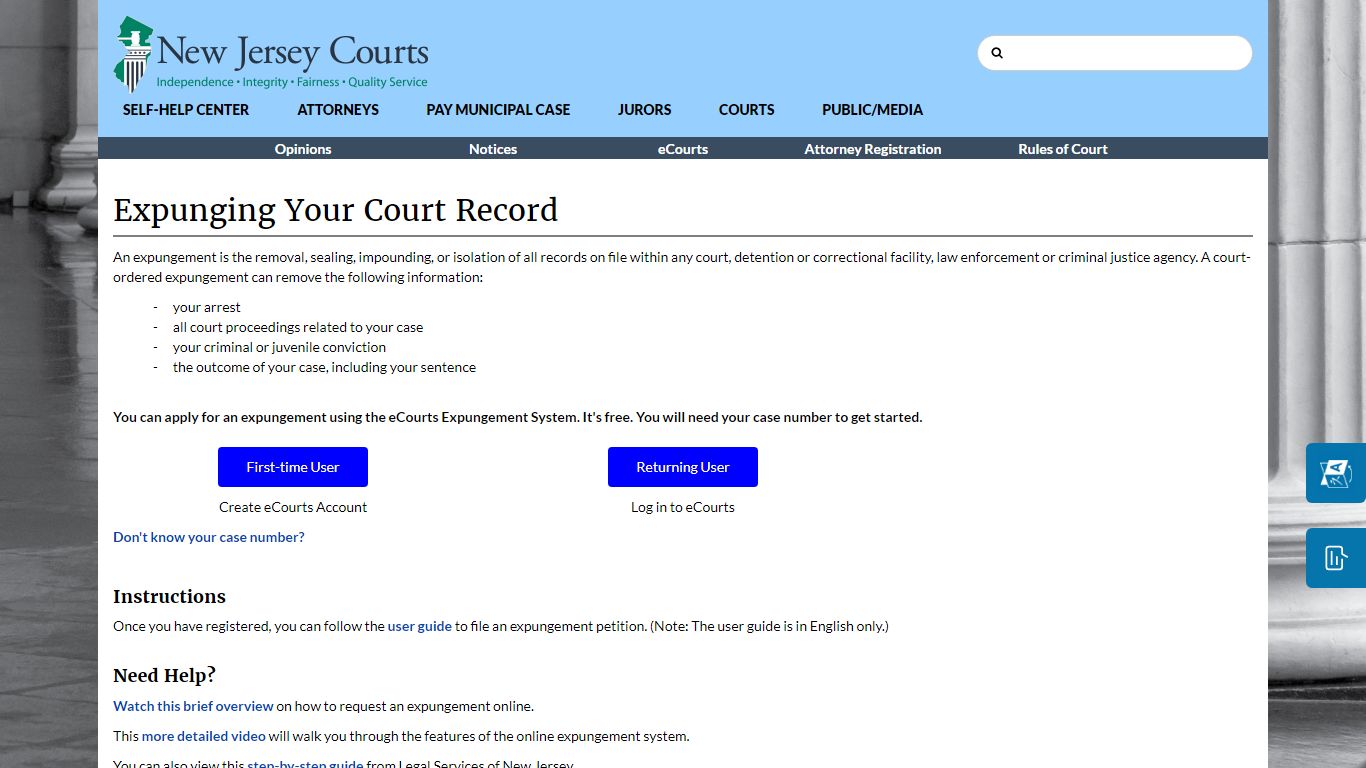
Task: Go to Opinions in secondary nav
Action: [303, 149]
